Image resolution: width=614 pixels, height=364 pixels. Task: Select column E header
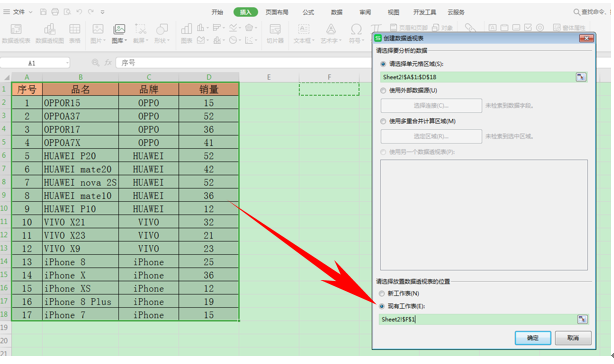click(269, 77)
